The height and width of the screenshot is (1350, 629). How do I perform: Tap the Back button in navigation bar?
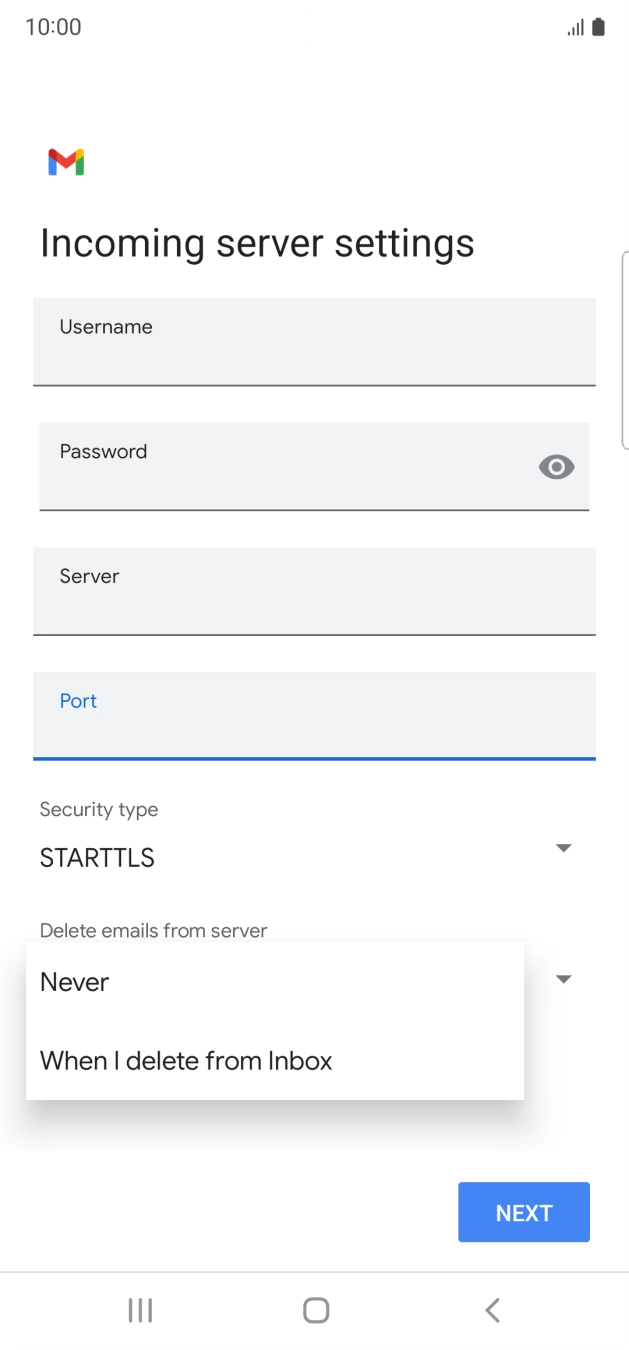491,1309
